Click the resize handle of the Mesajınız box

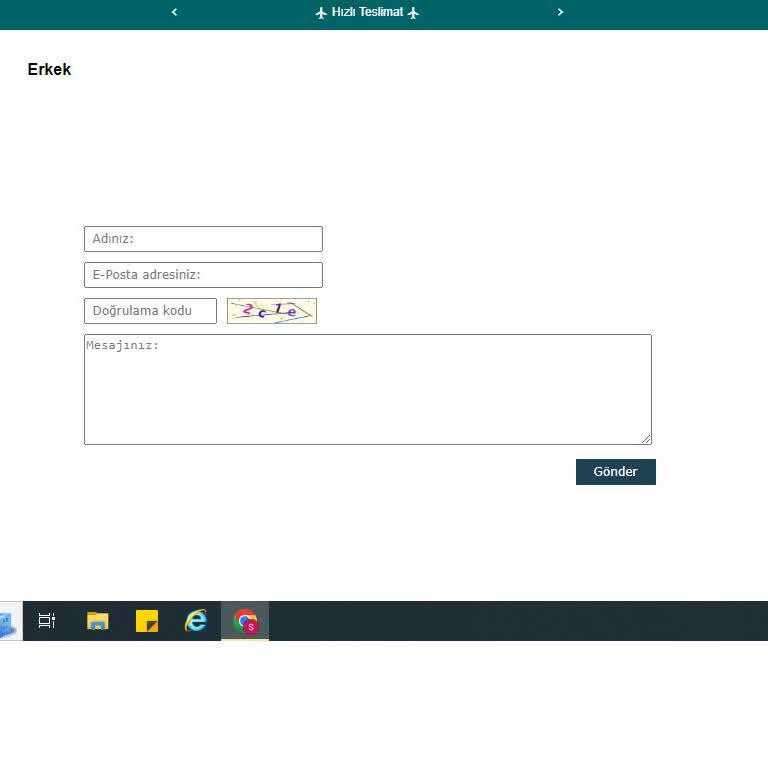[646, 439]
